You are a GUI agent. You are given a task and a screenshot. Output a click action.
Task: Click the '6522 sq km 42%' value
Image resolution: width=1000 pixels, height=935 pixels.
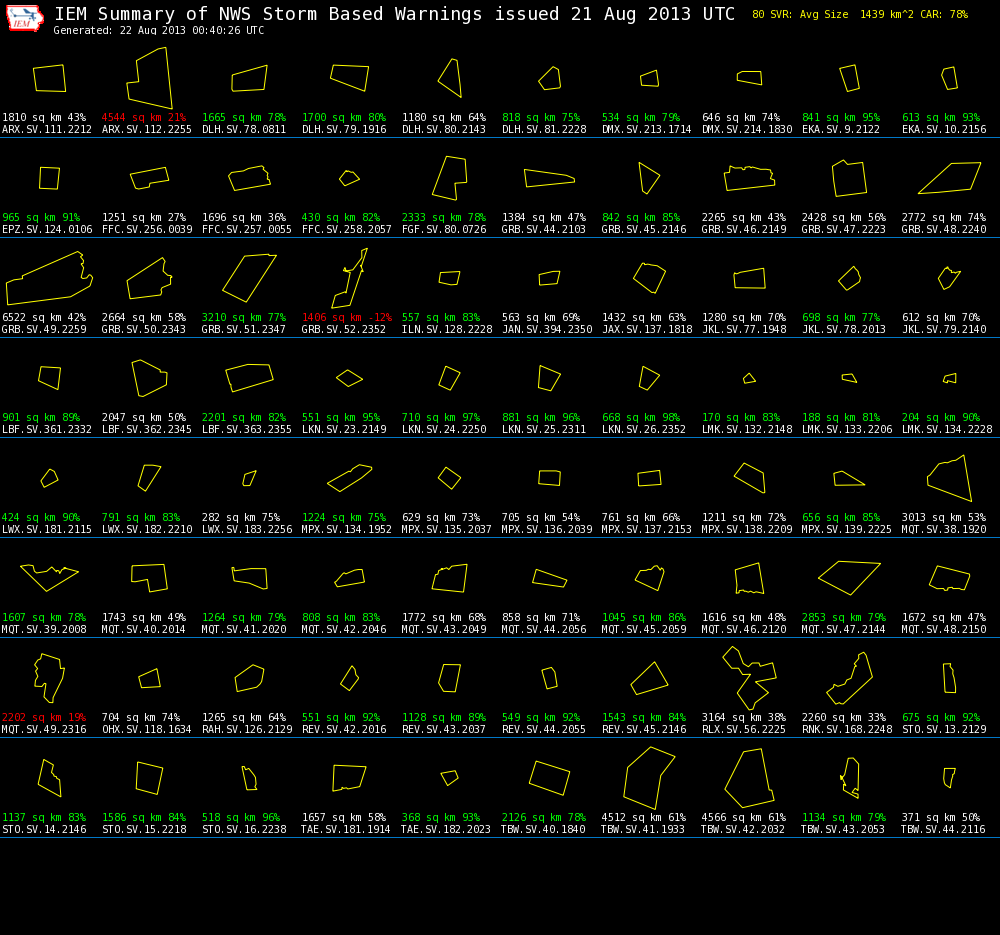pyautogui.click(x=44, y=317)
